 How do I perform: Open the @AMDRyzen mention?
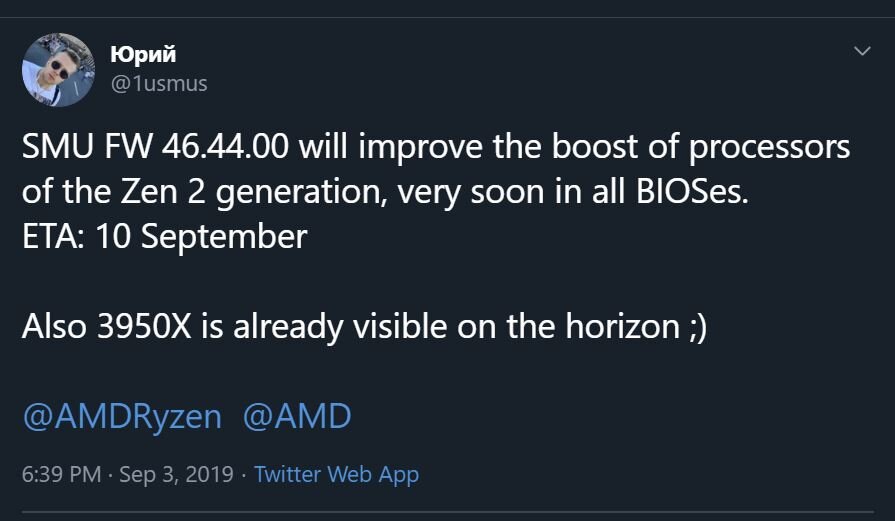coord(122,417)
